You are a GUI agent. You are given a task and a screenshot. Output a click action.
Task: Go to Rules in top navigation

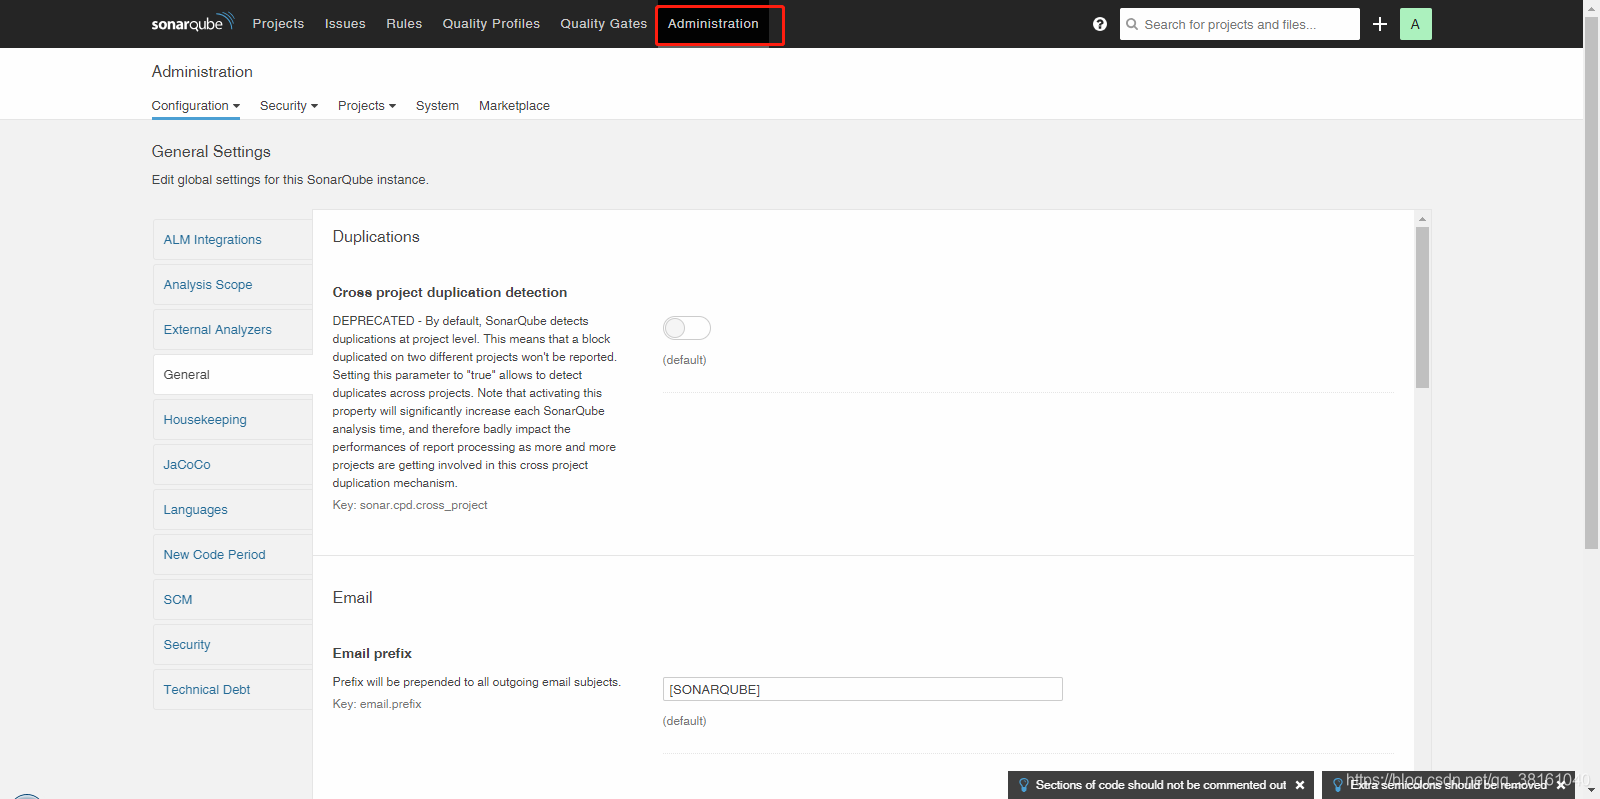(404, 24)
